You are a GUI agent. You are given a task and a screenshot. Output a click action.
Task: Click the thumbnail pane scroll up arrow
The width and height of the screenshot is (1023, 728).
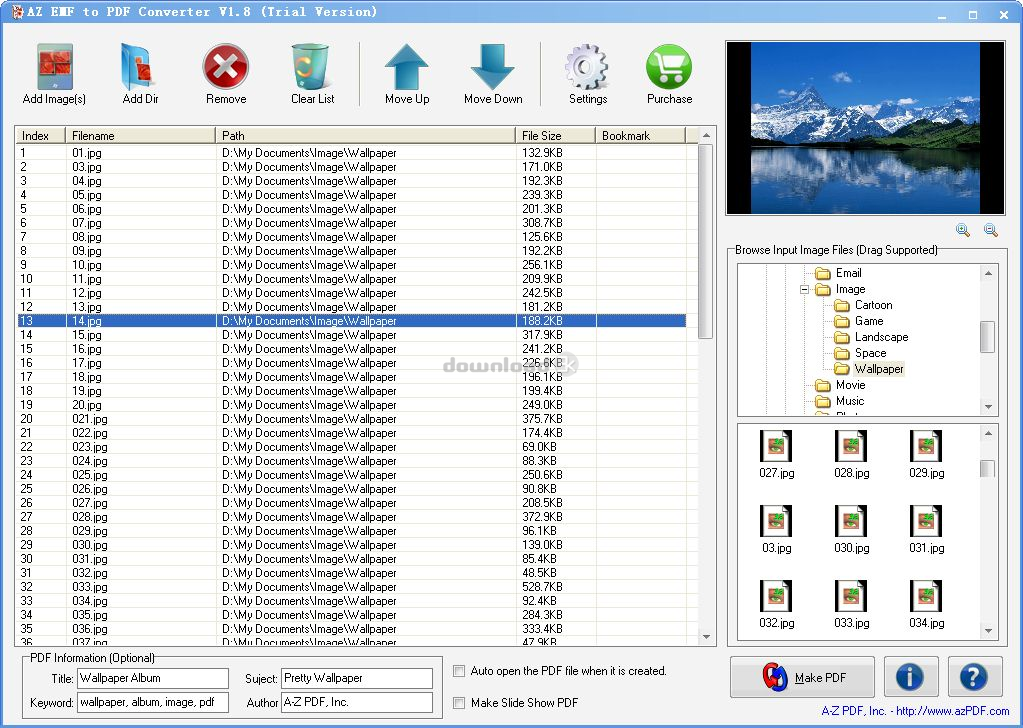[x=988, y=433]
